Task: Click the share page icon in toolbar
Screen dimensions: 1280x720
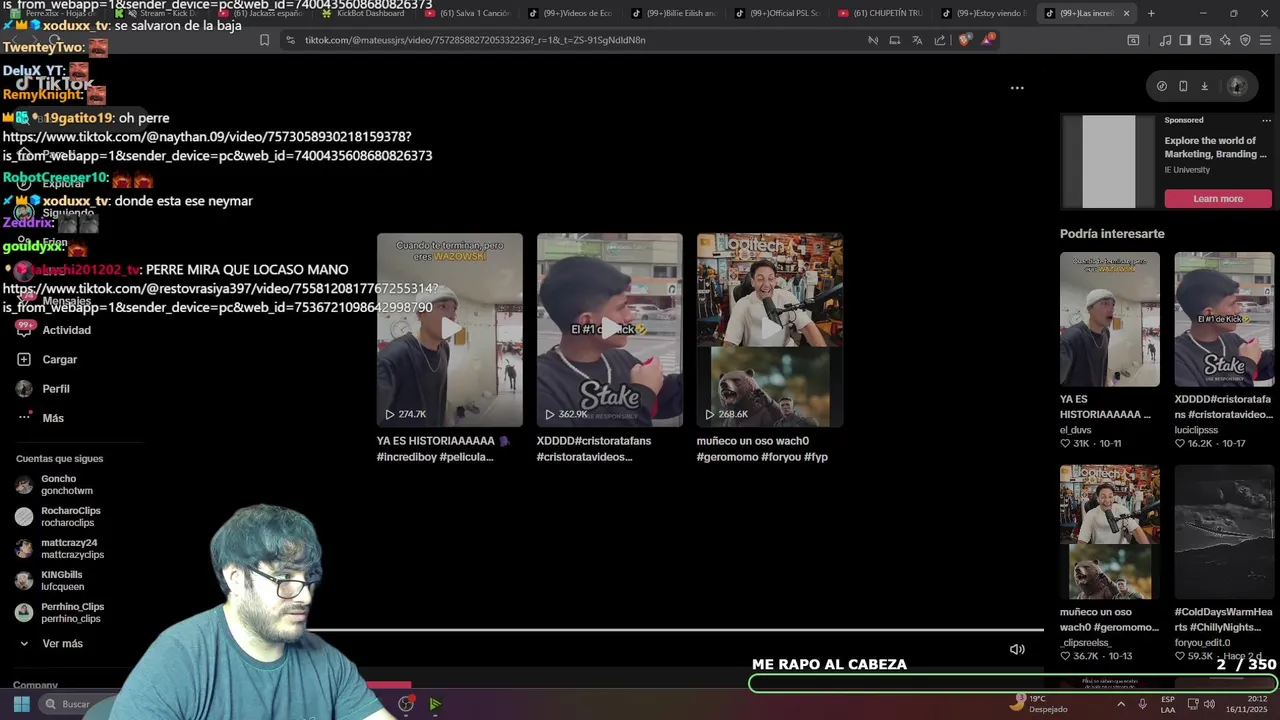Action: [940, 40]
